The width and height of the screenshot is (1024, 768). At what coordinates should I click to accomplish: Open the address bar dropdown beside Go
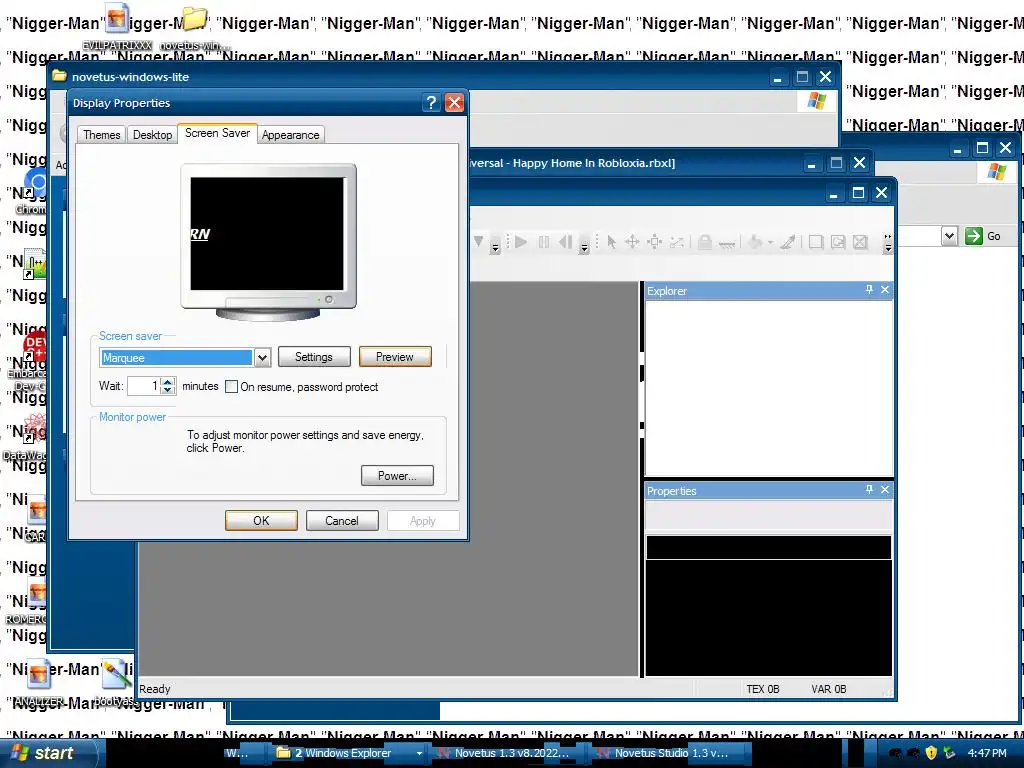(x=950, y=236)
